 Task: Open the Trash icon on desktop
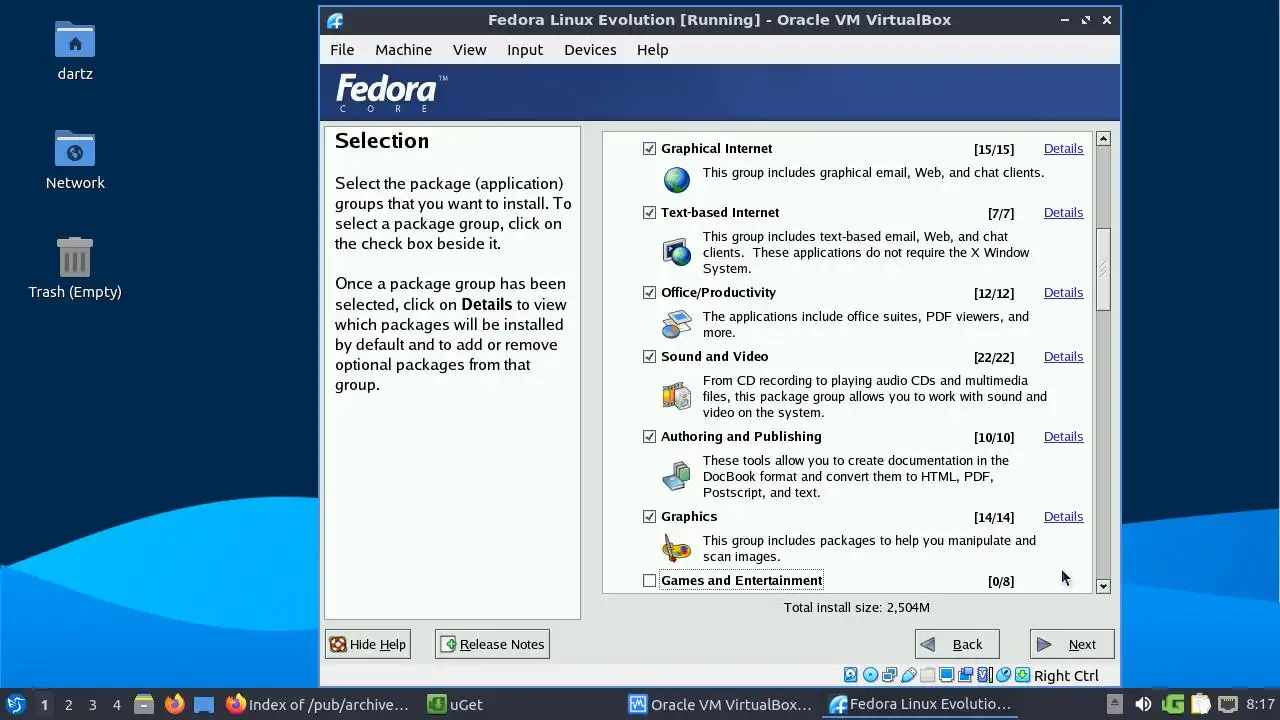pyautogui.click(x=75, y=268)
